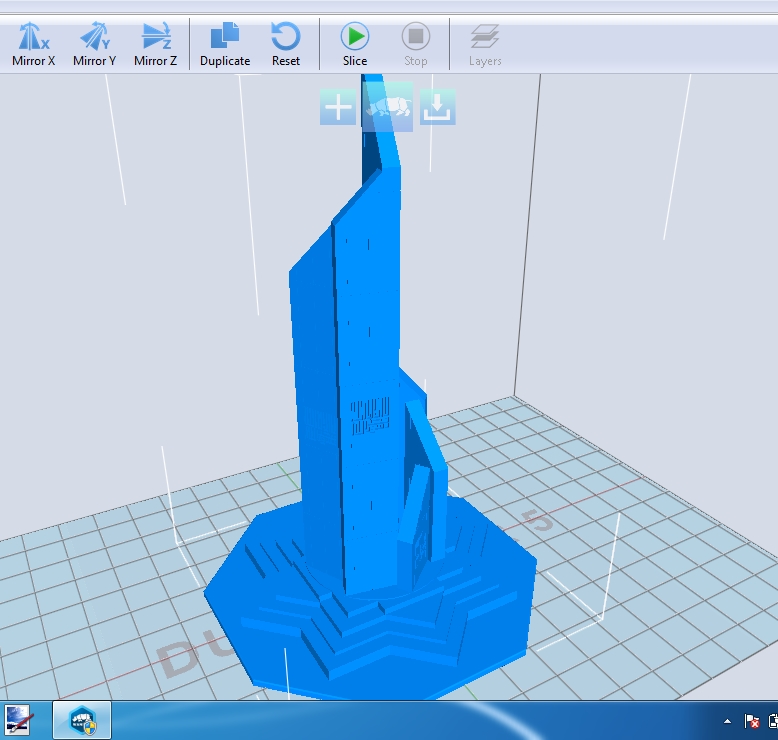Switch to the slicer app taskbar icon

click(x=82, y=720)
